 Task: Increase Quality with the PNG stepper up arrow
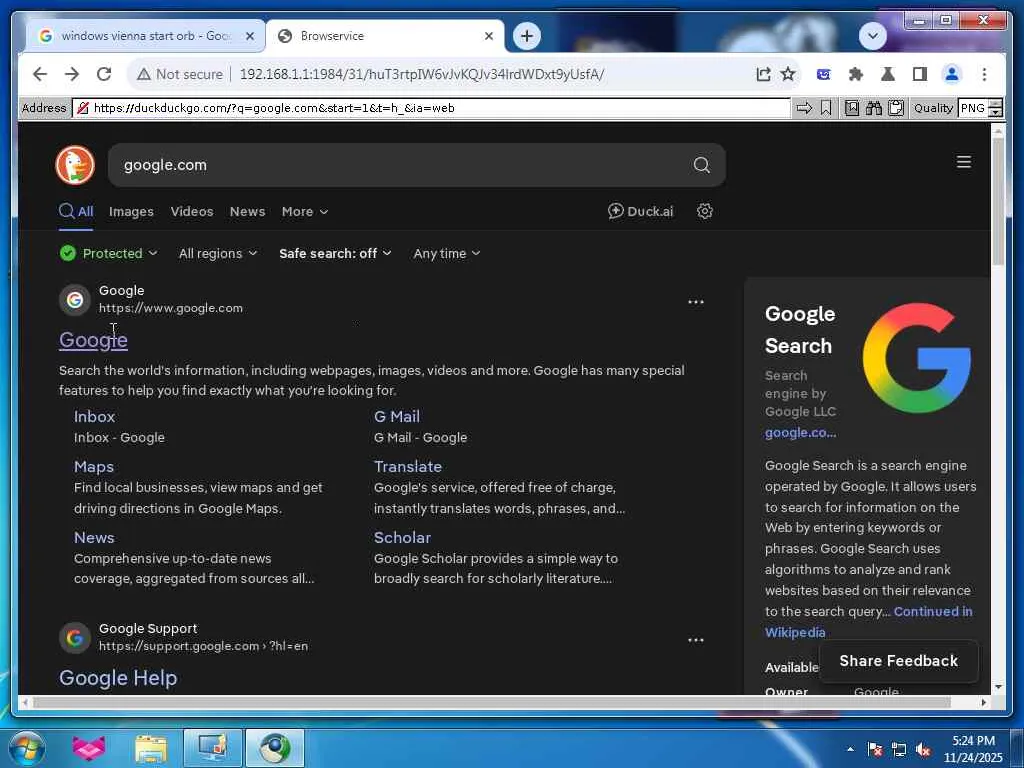click(x=995, y=104)
